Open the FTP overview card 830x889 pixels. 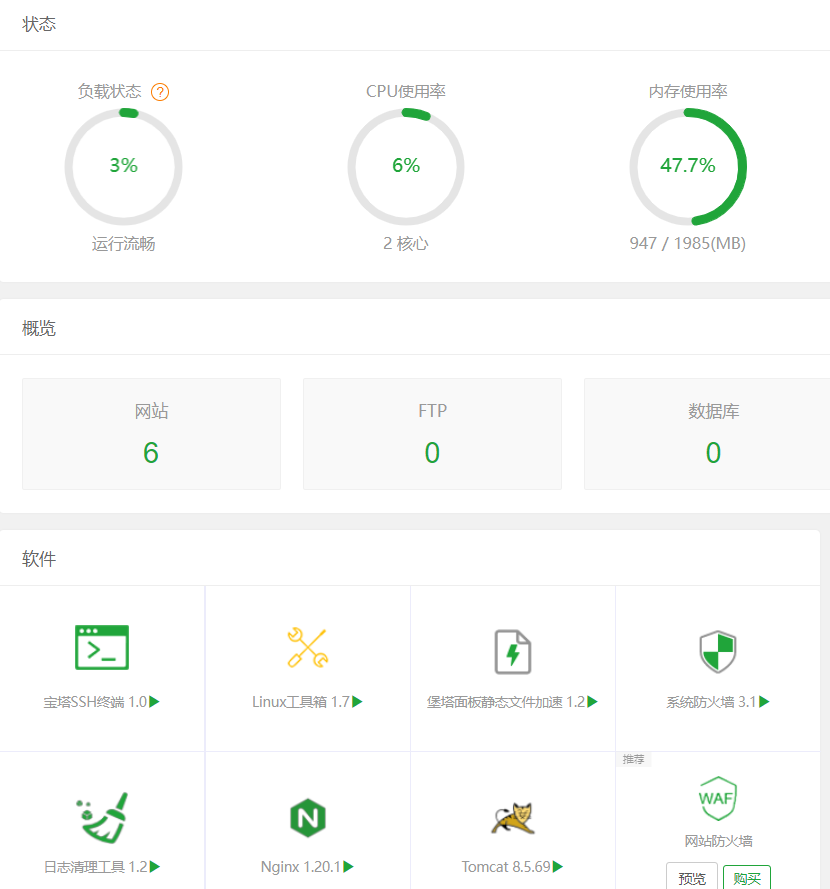point(432,434)
